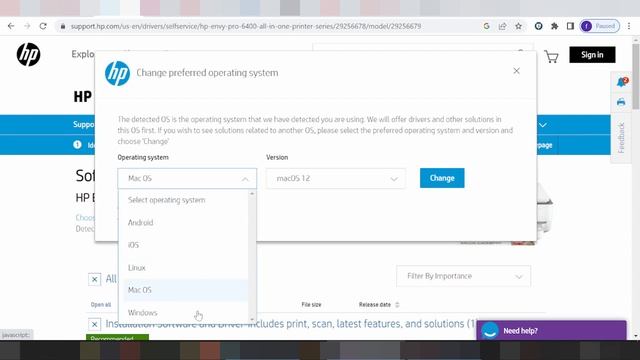Open the shopping cart

pyautogui.click(x=551, y=57)
